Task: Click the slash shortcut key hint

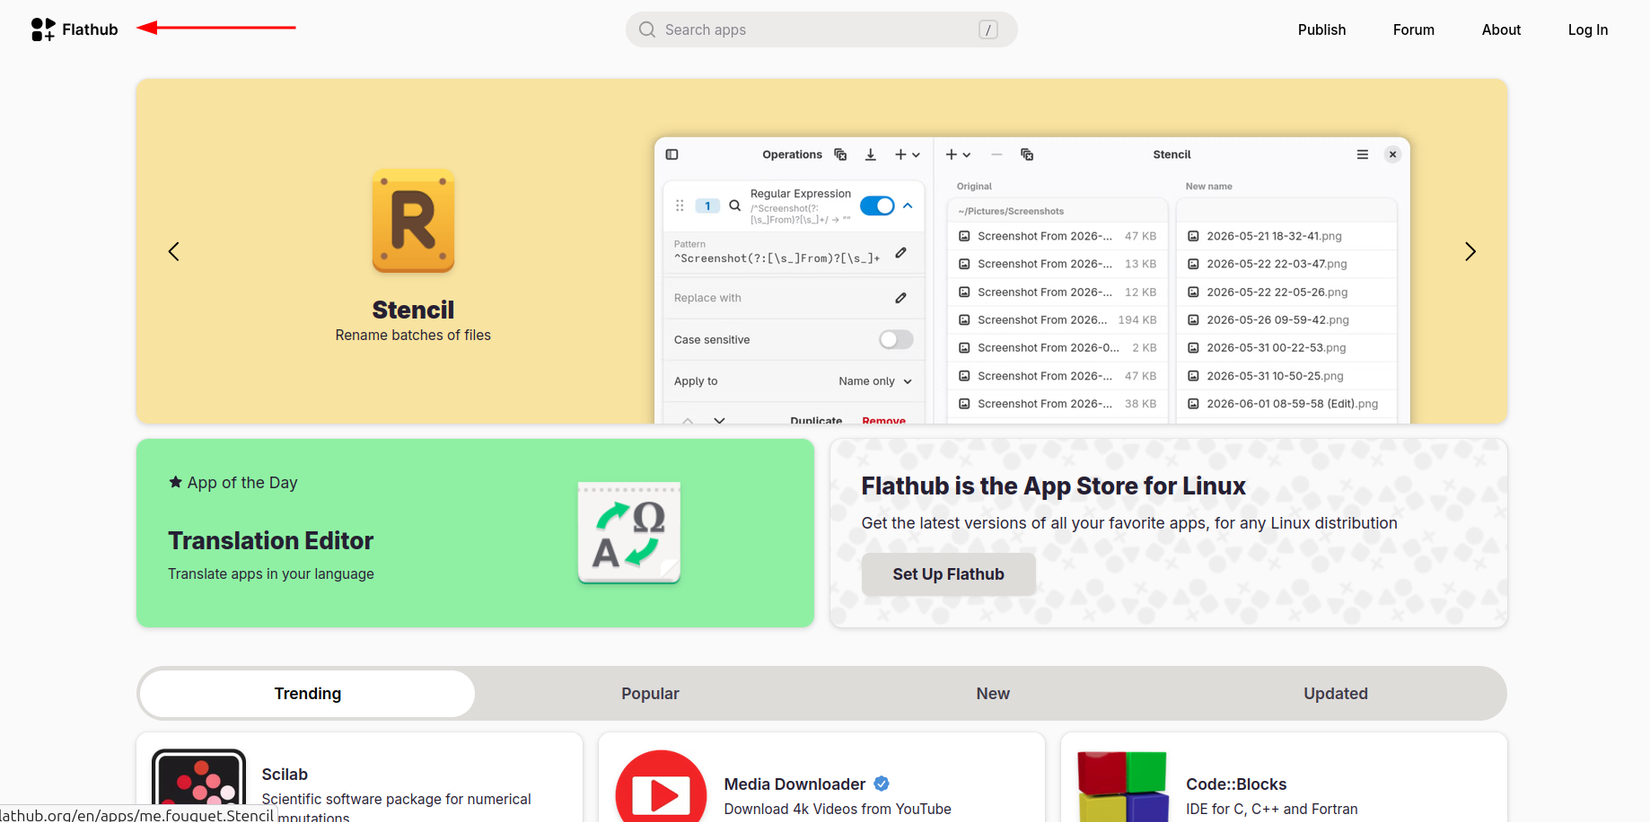Action: click(x=988, y=30)
